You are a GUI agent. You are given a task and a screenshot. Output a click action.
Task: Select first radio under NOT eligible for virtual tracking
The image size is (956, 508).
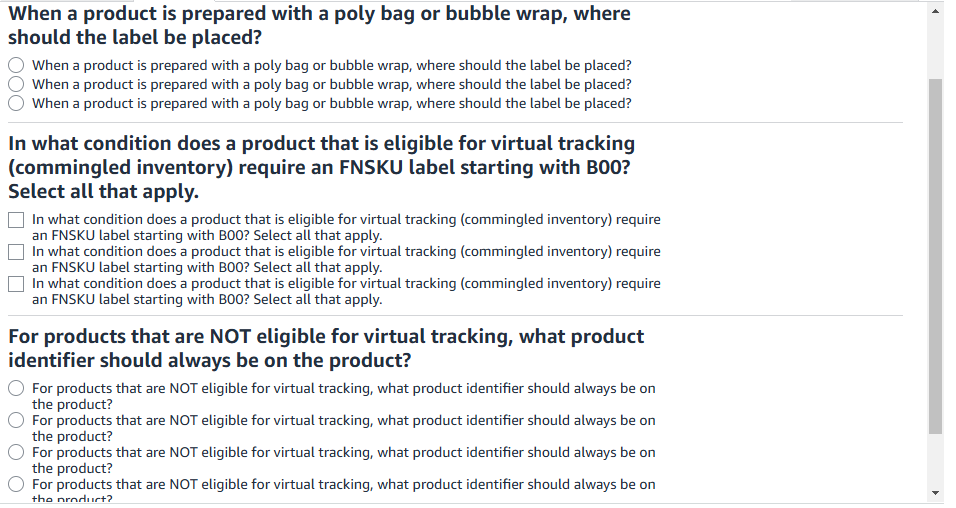point(16,388)
